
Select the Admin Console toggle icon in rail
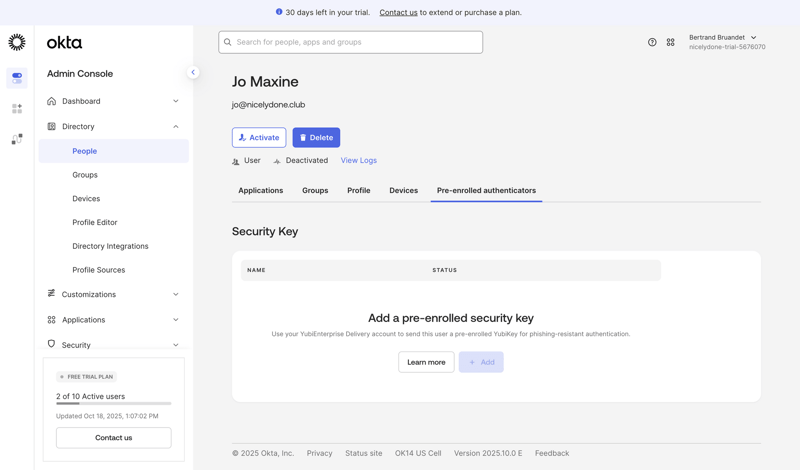(x=17, y=78)
